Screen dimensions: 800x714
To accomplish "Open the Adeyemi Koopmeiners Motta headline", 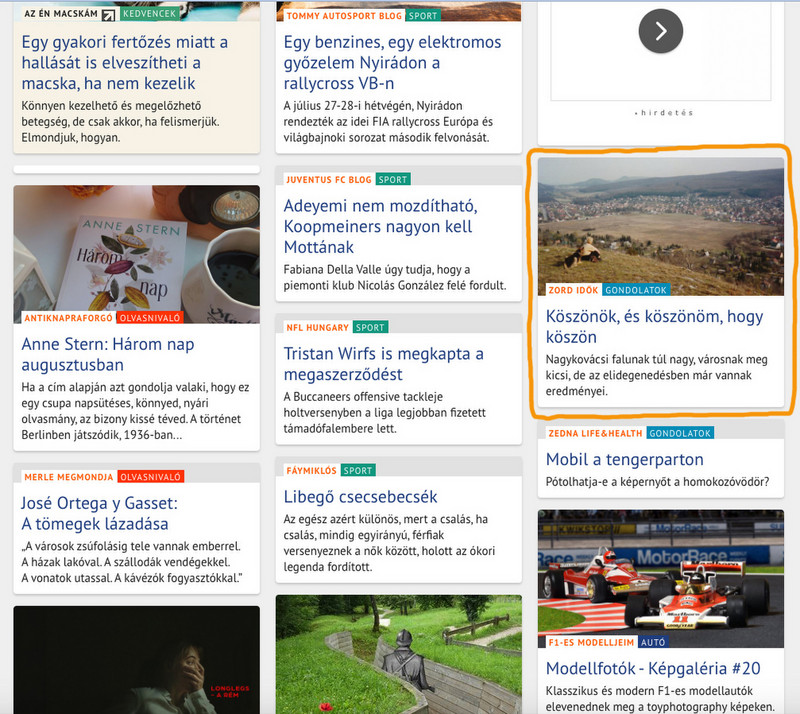I will click(381, 226).
